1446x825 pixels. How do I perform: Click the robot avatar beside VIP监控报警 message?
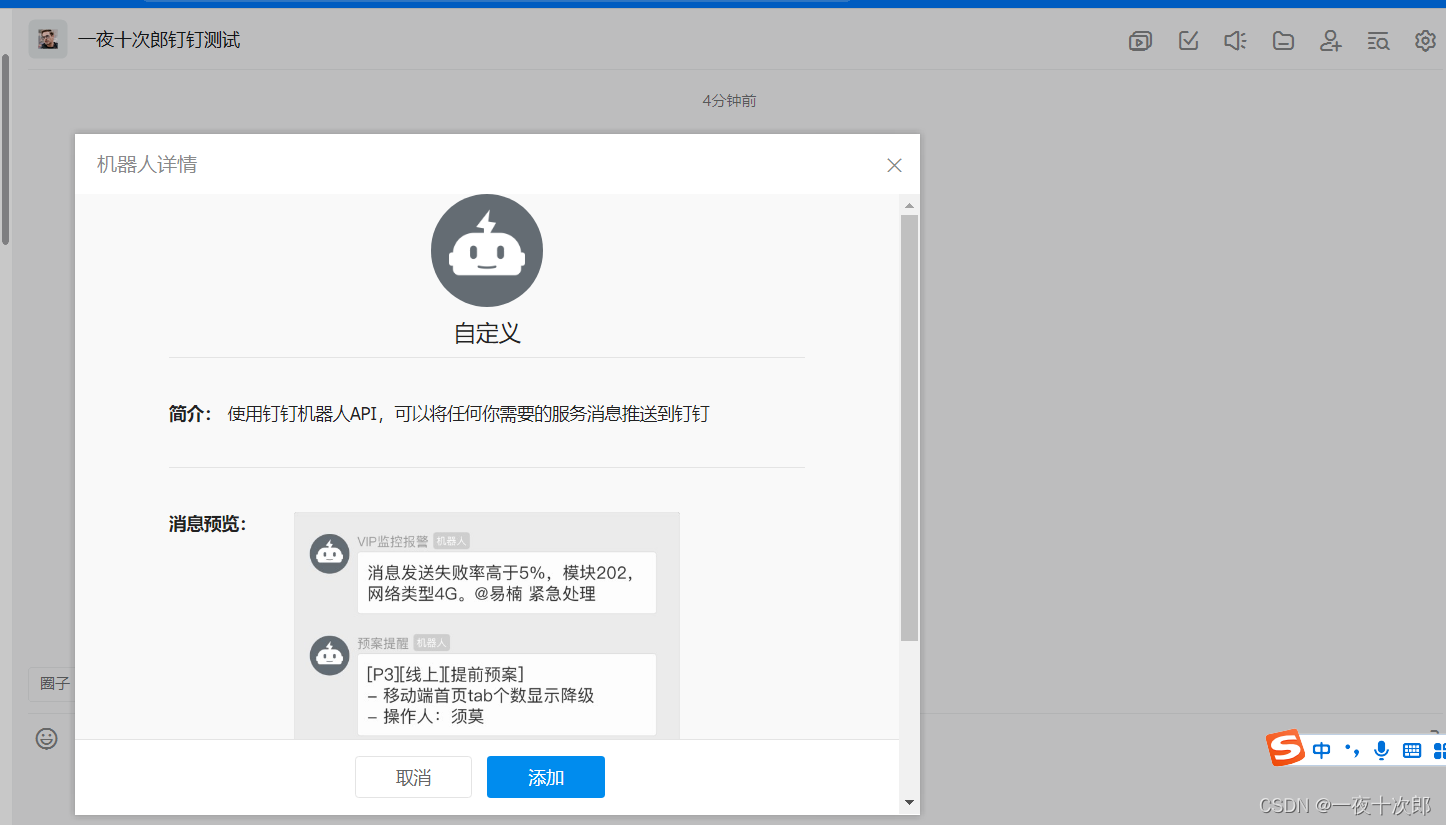[x=329, y=554]
